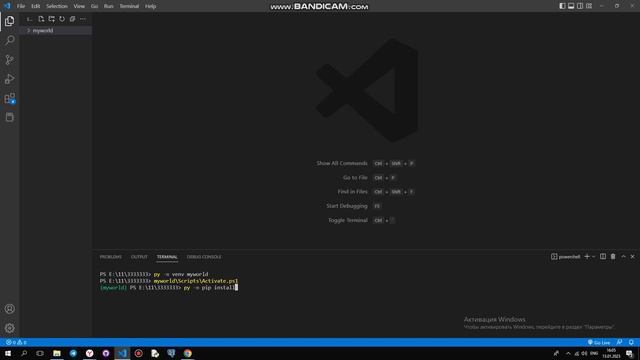
Task: Select the Terminal tab
Action: 167,257
